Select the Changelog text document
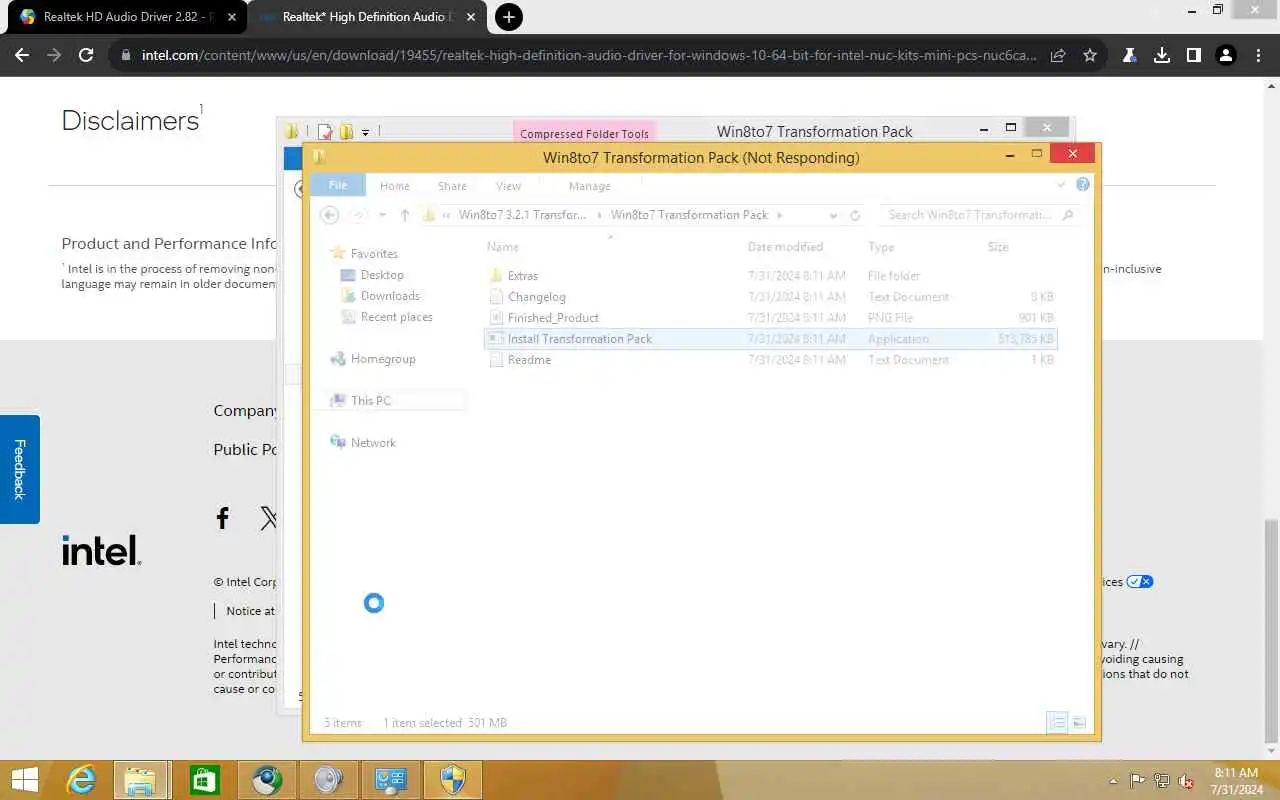The height and width of the screenshot is (800, 1280). point(770,297)
